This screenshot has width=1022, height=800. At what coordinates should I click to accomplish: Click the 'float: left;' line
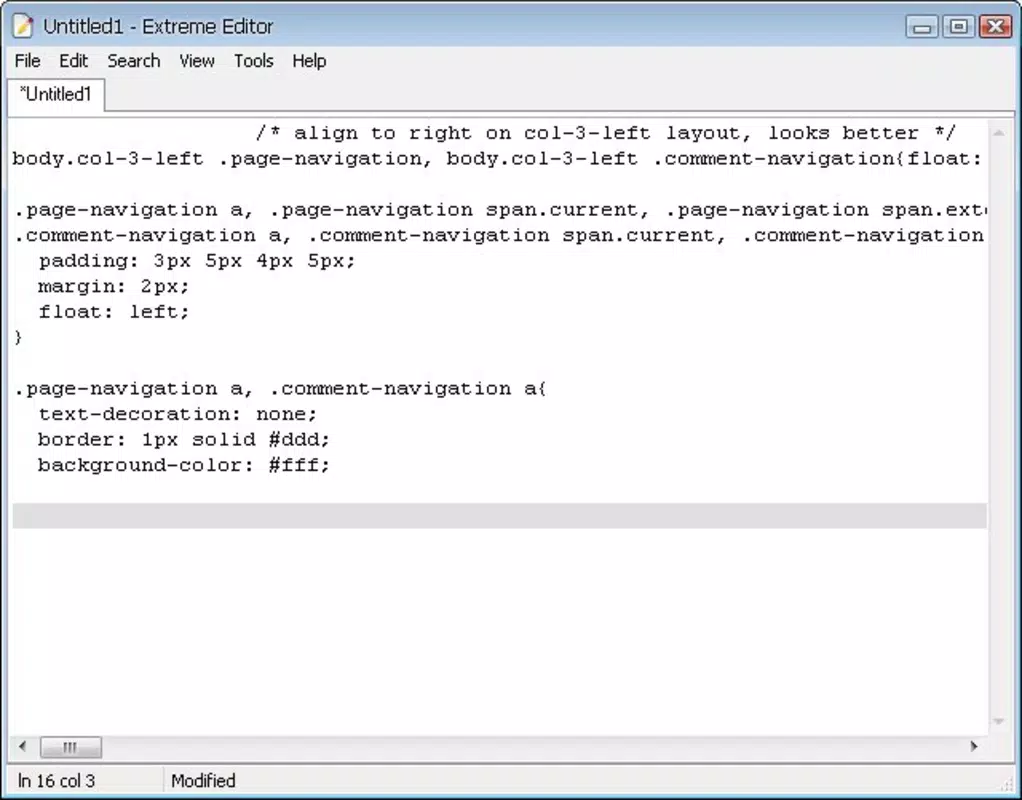(x=113, y=312)
